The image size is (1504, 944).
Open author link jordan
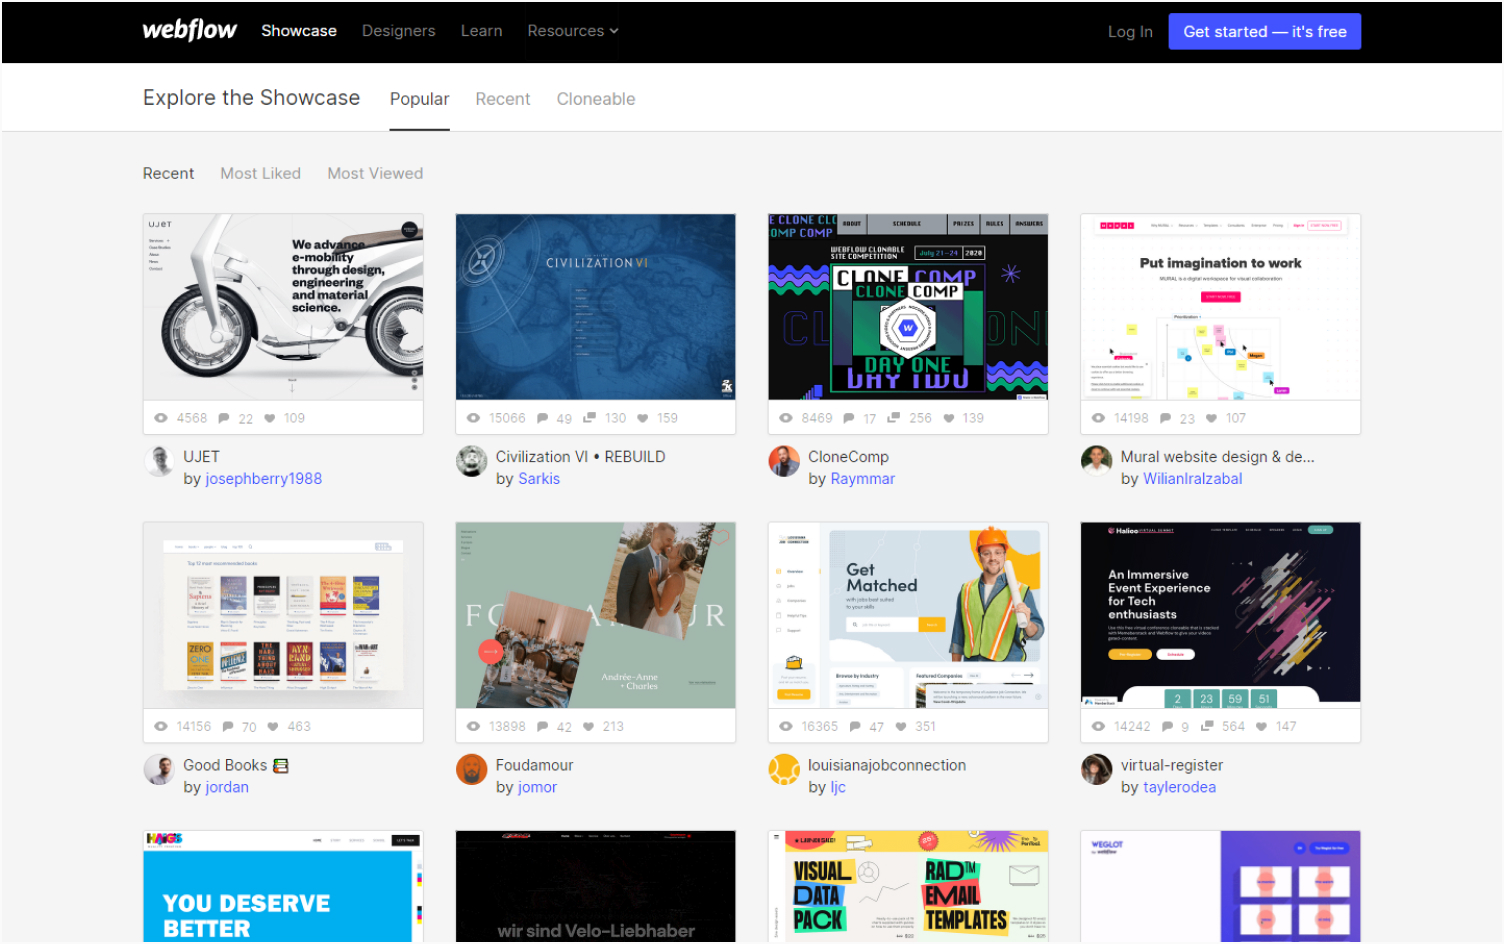(x=227, y=787)
